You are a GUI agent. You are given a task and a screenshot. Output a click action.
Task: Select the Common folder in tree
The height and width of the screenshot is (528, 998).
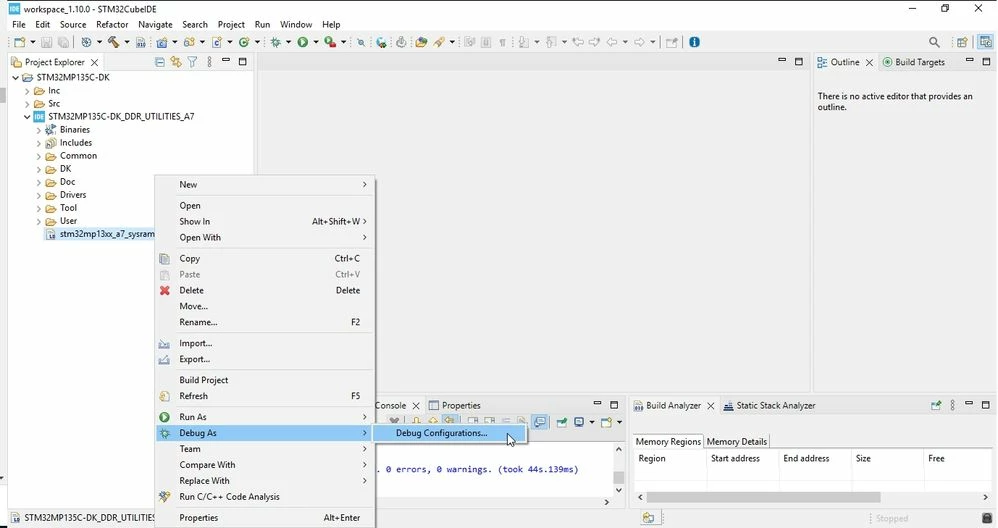click(x=78, y=156)
